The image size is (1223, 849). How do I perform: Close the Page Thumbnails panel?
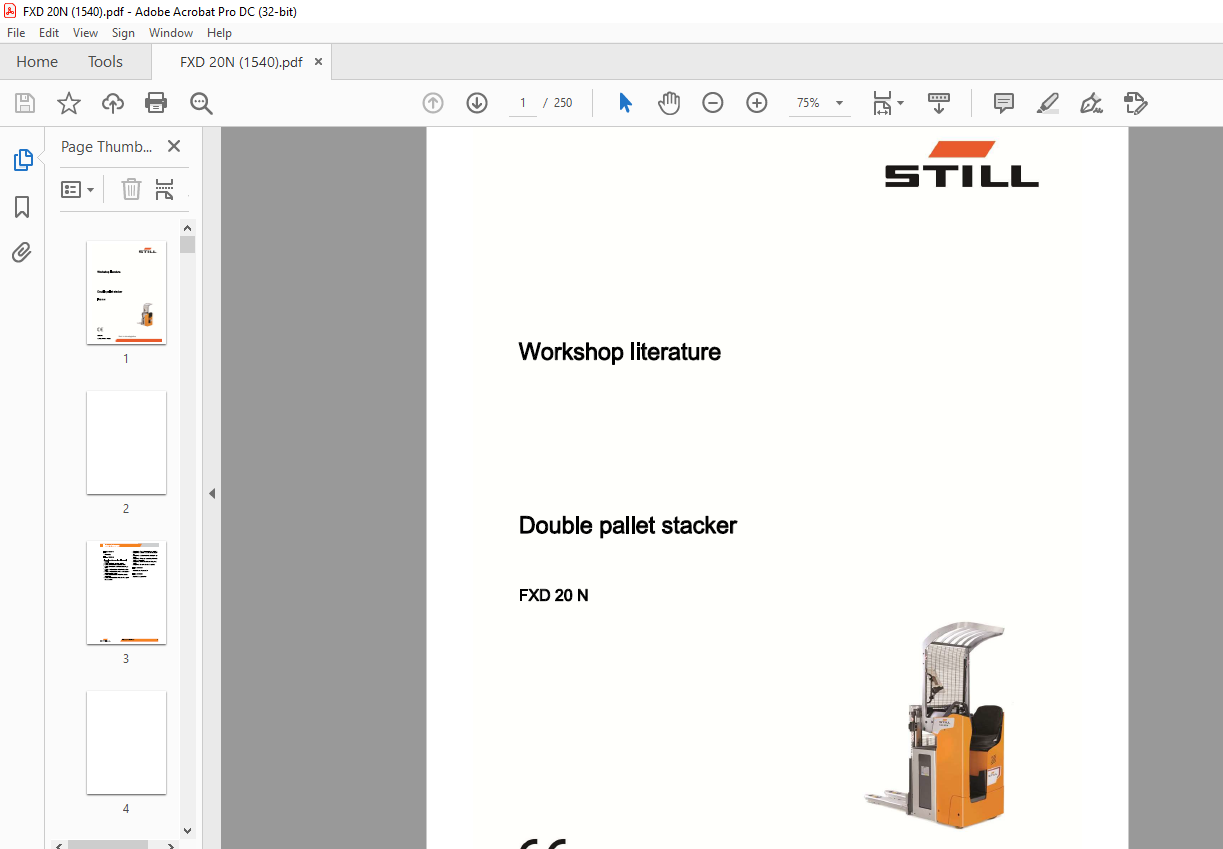174,146
